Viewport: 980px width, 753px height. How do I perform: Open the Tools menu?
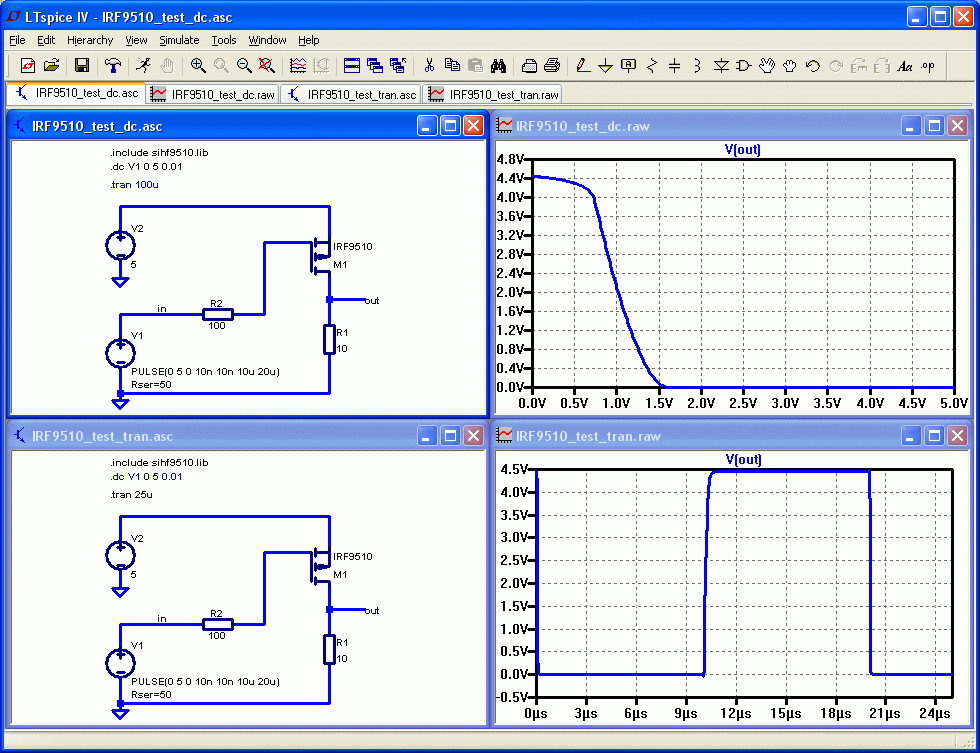[223, 40]
